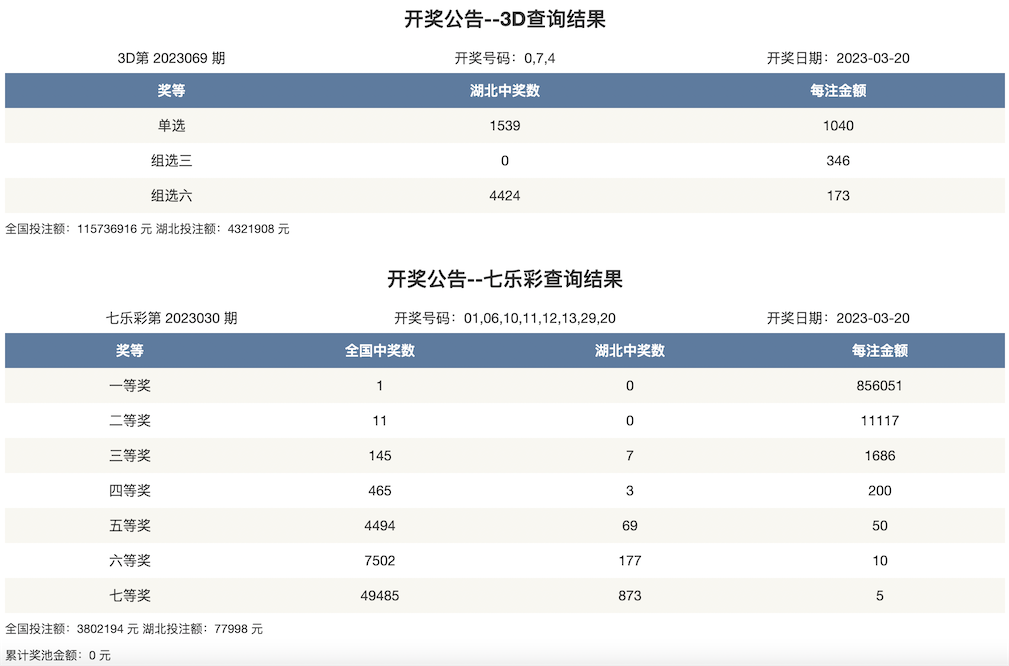The height and width of the screenshot is (666, 1009).
Task: Click the 单选 prize amount 1040
Action: click(x=838, y=125)
